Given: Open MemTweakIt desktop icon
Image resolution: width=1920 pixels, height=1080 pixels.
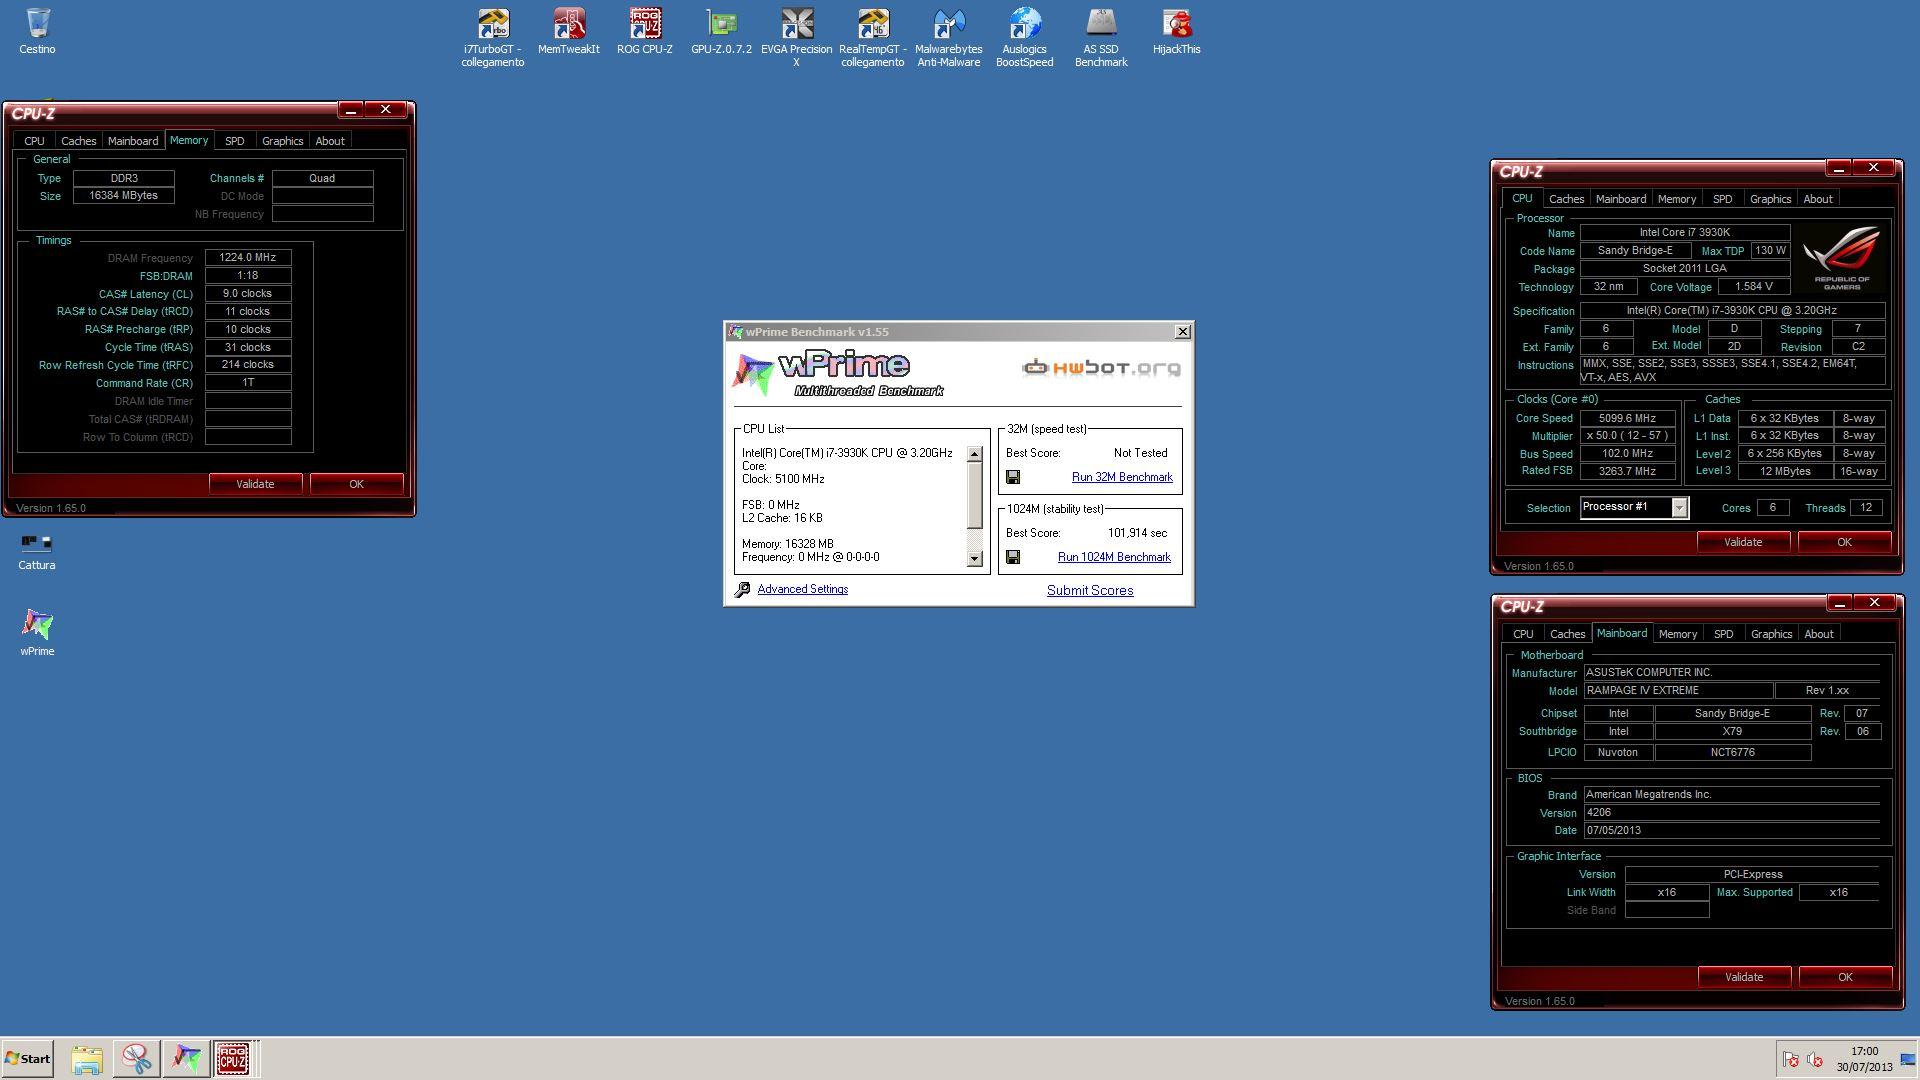Looking at the screenshot, I should click(569, 30).
